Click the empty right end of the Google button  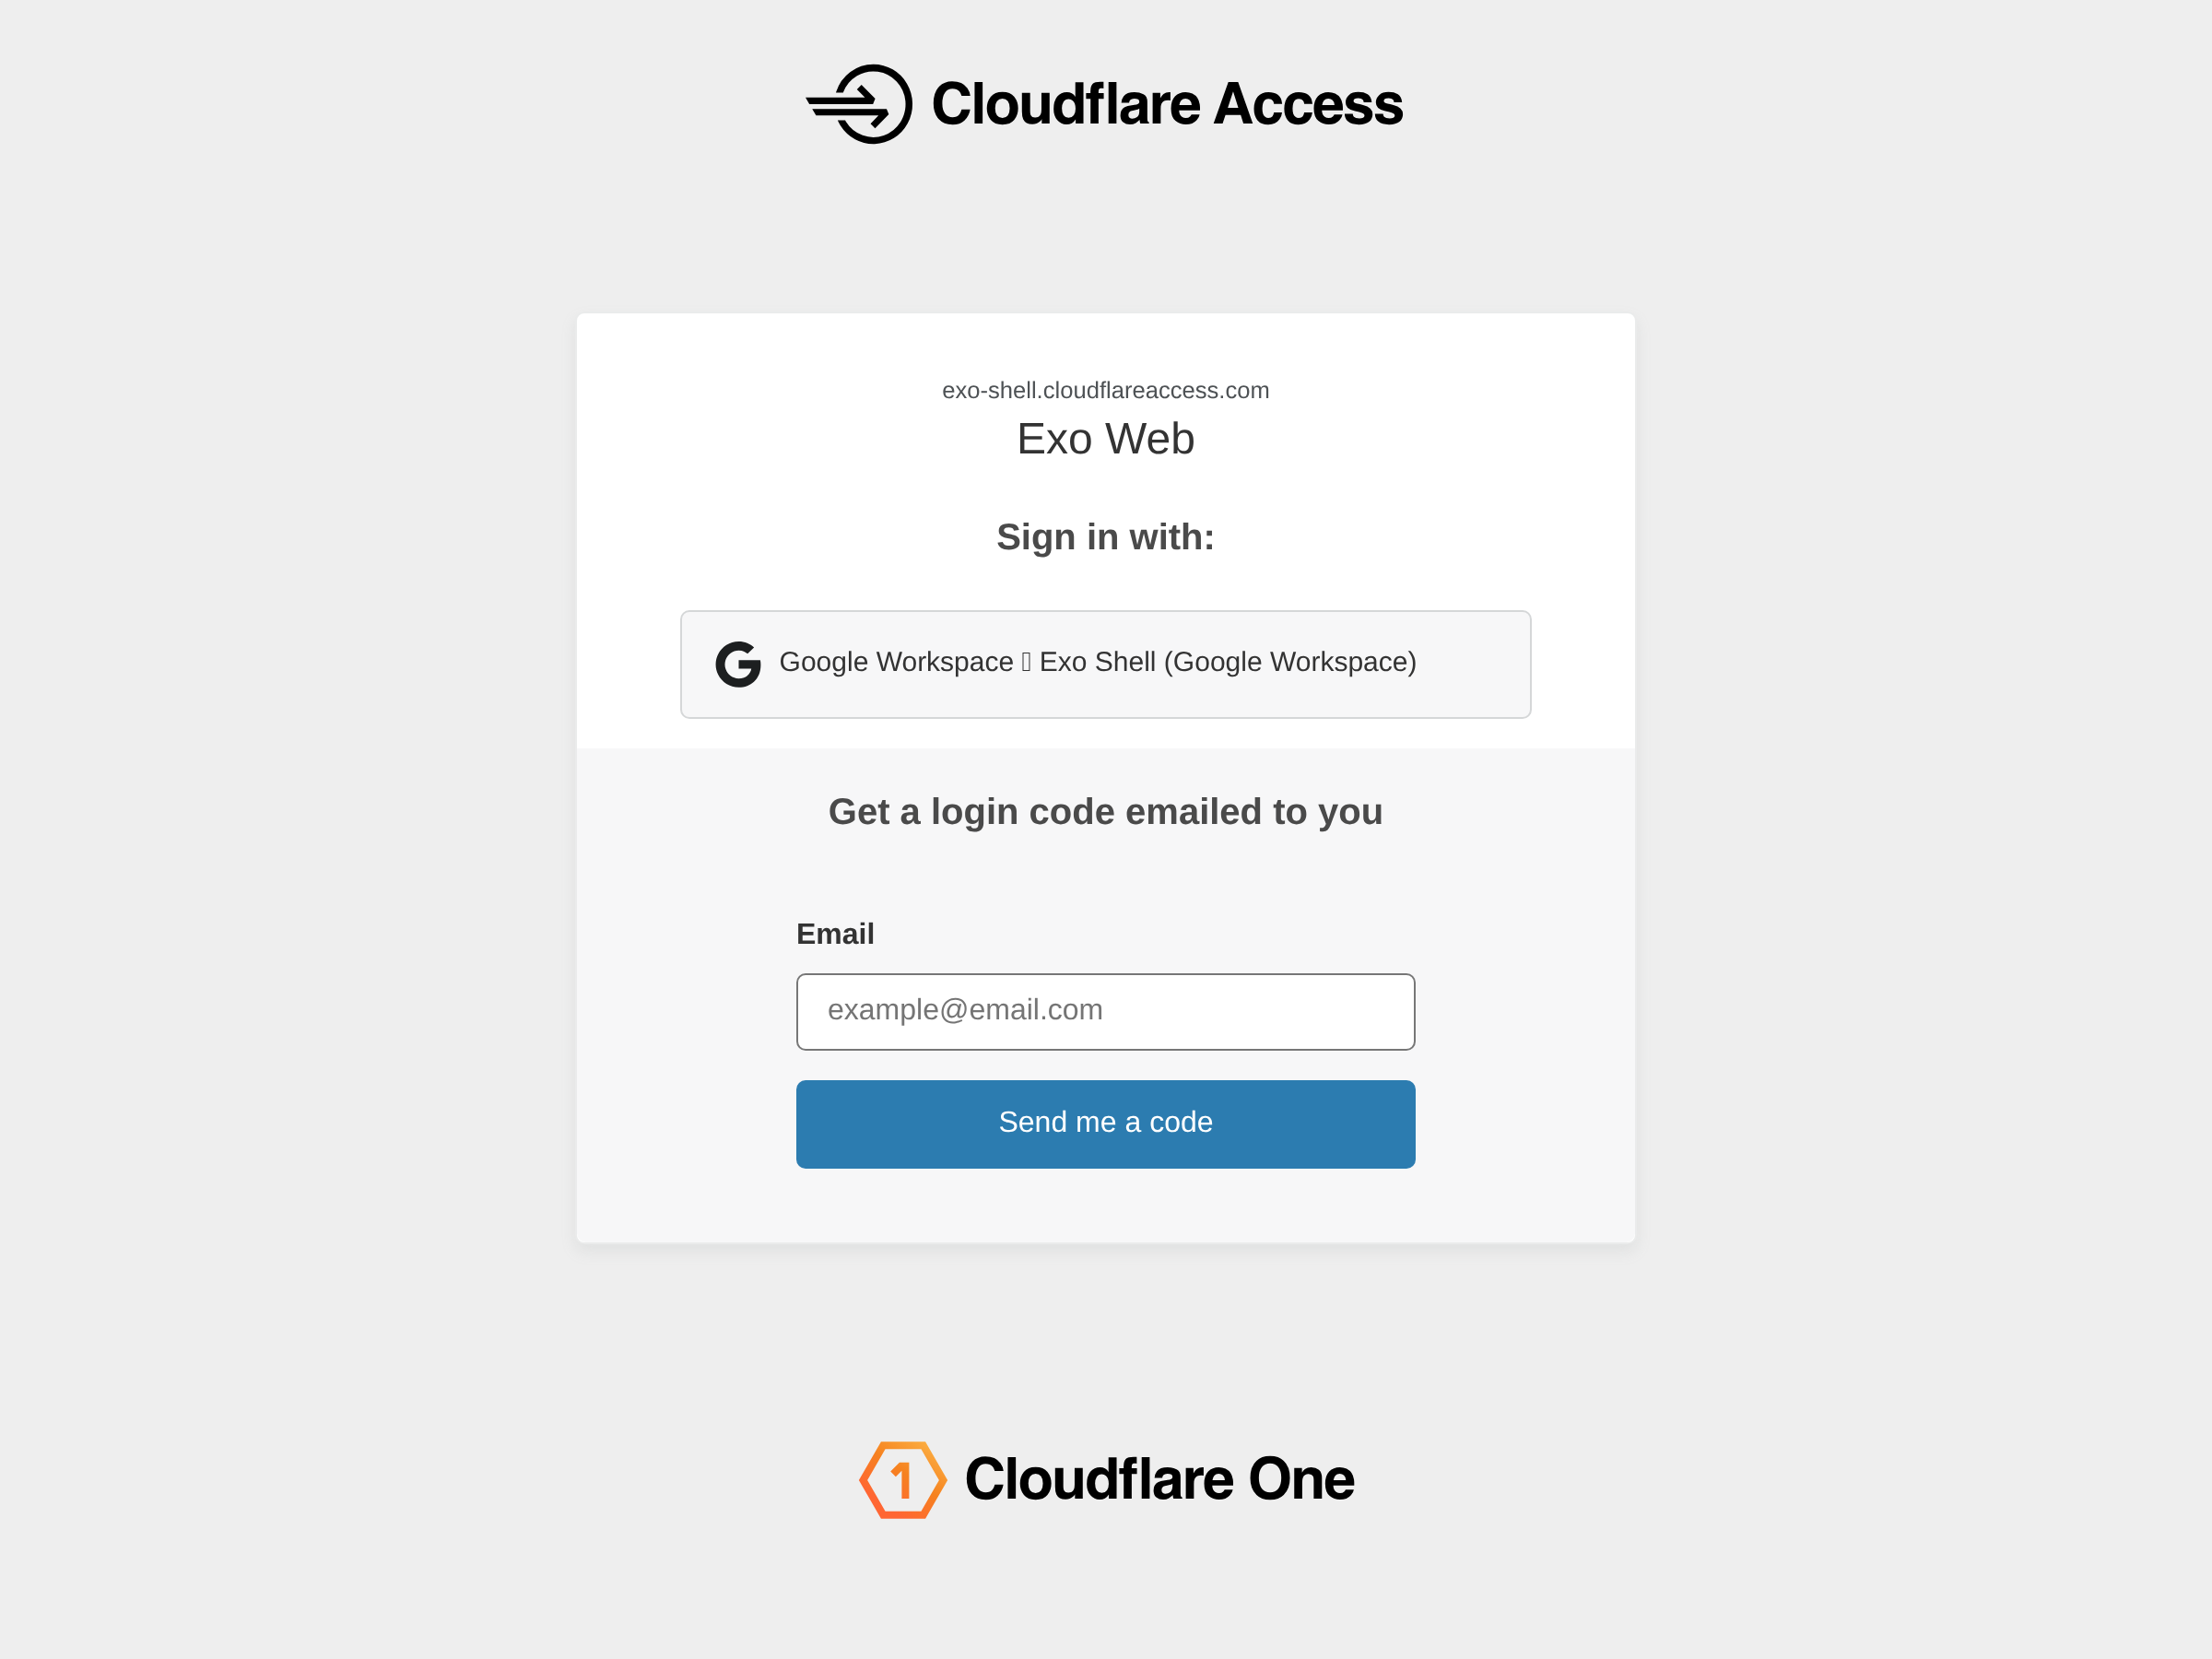pyautogui.click(x=1478, y=664)
